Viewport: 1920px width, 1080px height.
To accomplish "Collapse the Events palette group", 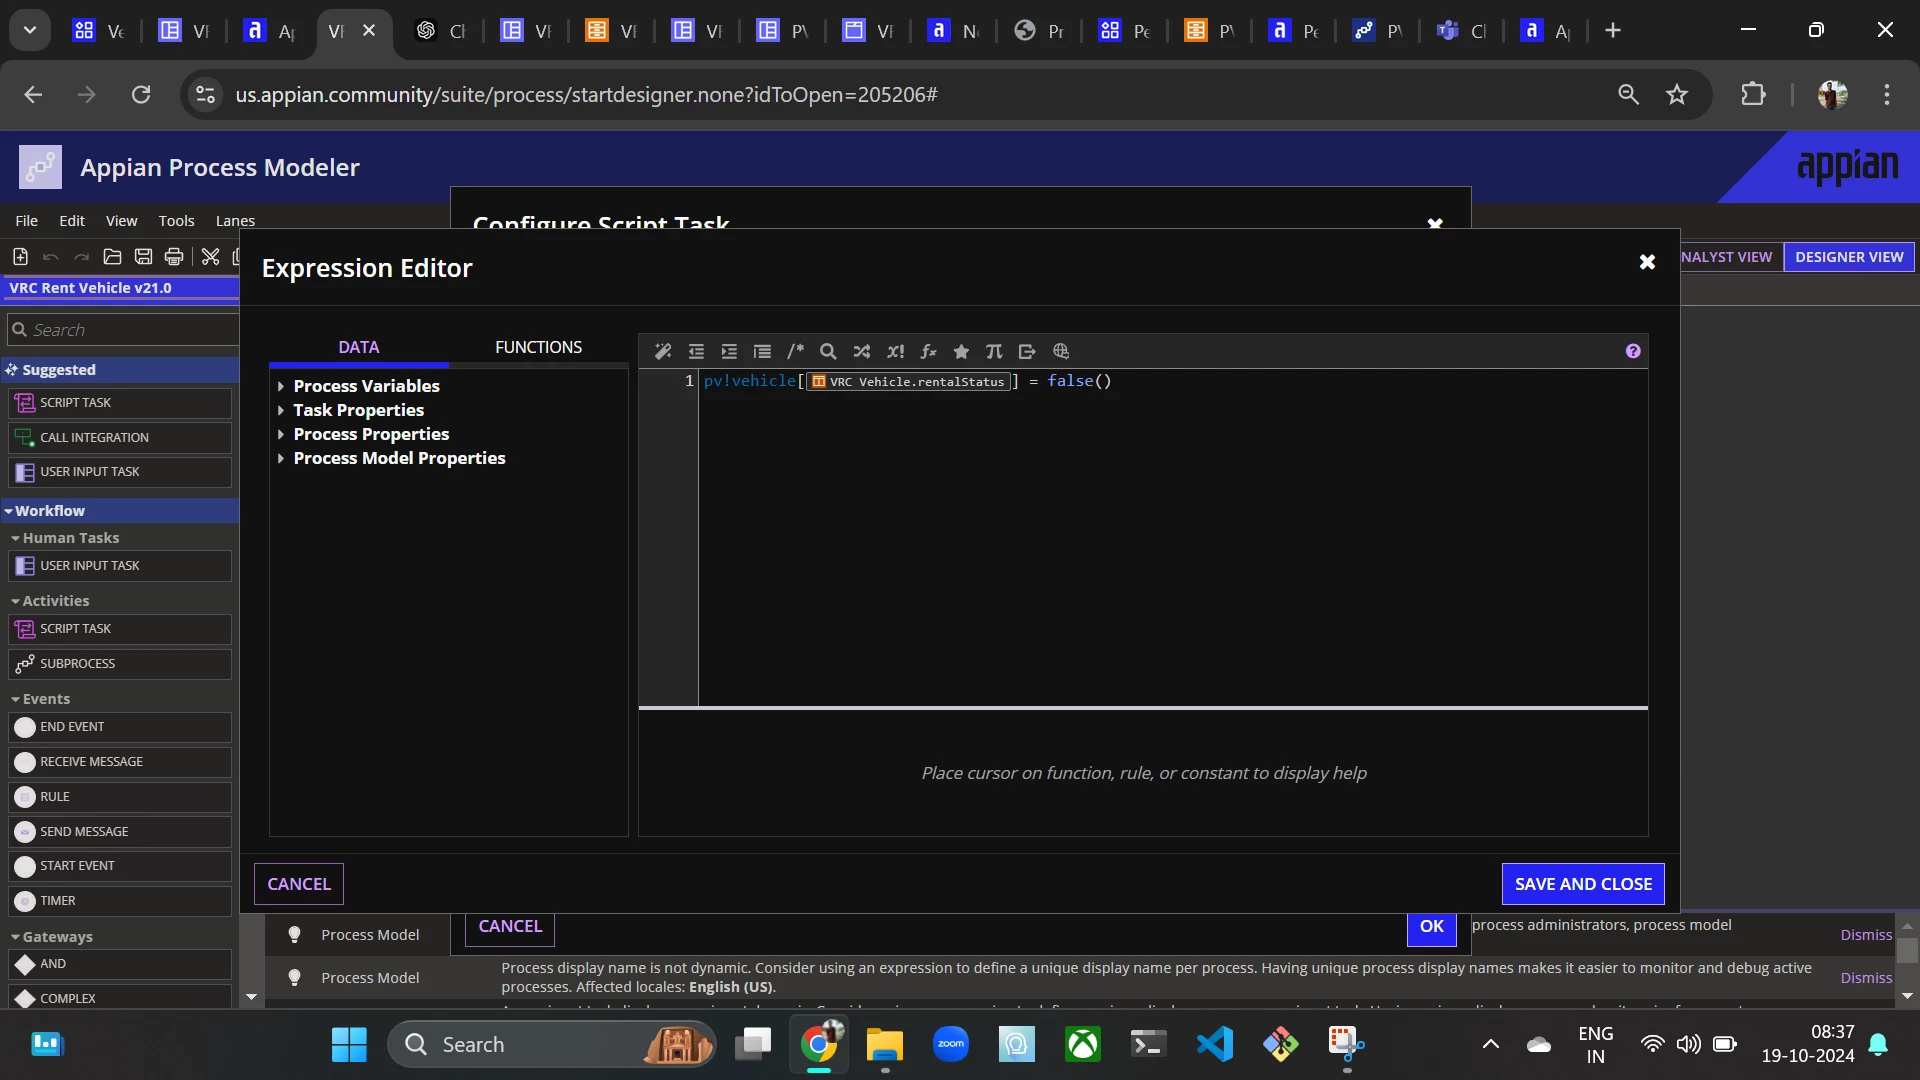I will (x=15, y=699).
